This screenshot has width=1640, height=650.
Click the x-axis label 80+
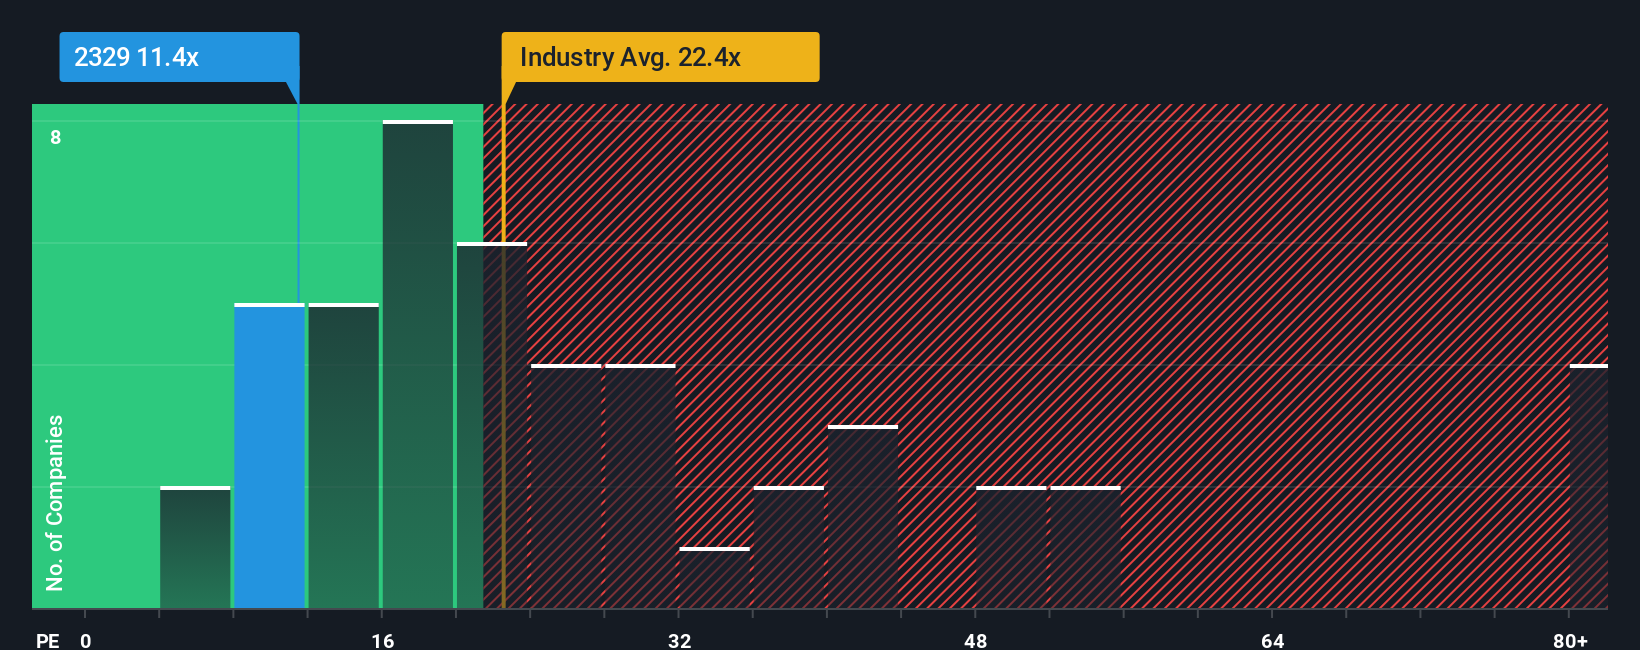pyautogui.click(x=1571, y=640)
